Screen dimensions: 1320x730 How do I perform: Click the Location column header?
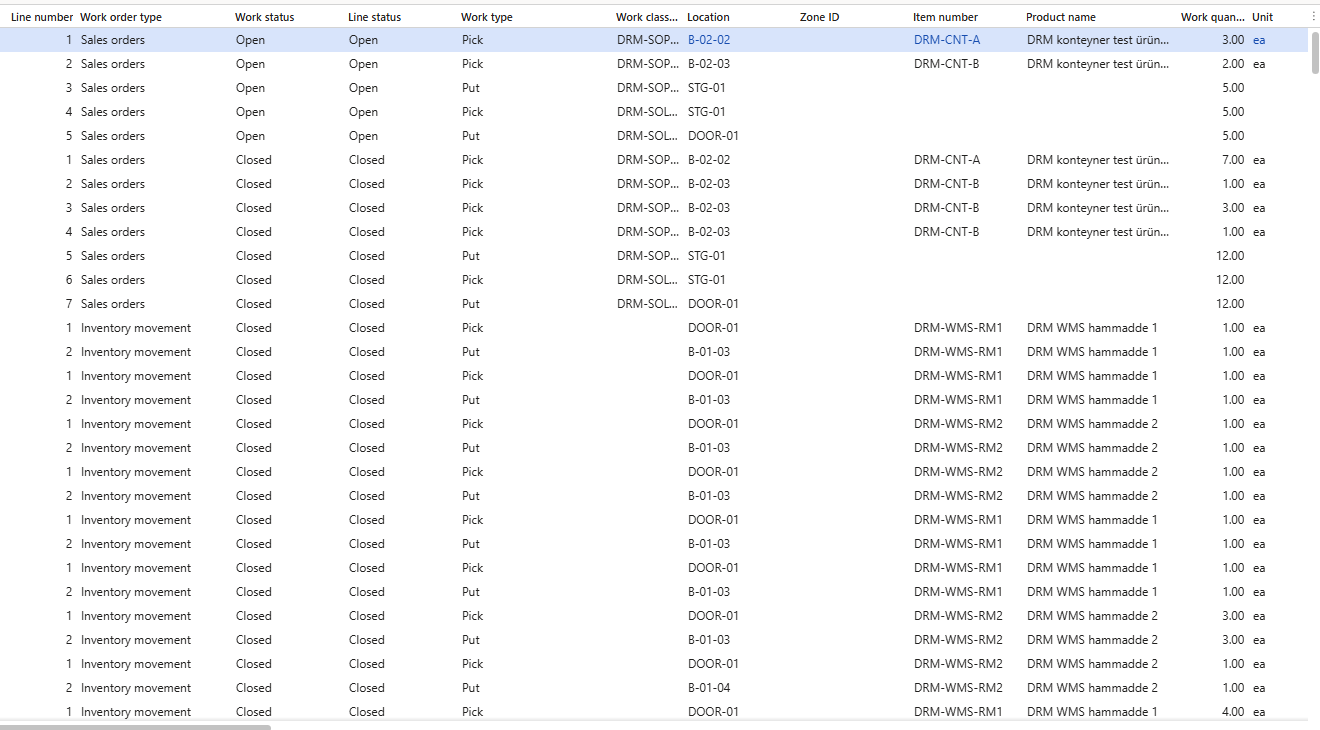tap(708, 17)
